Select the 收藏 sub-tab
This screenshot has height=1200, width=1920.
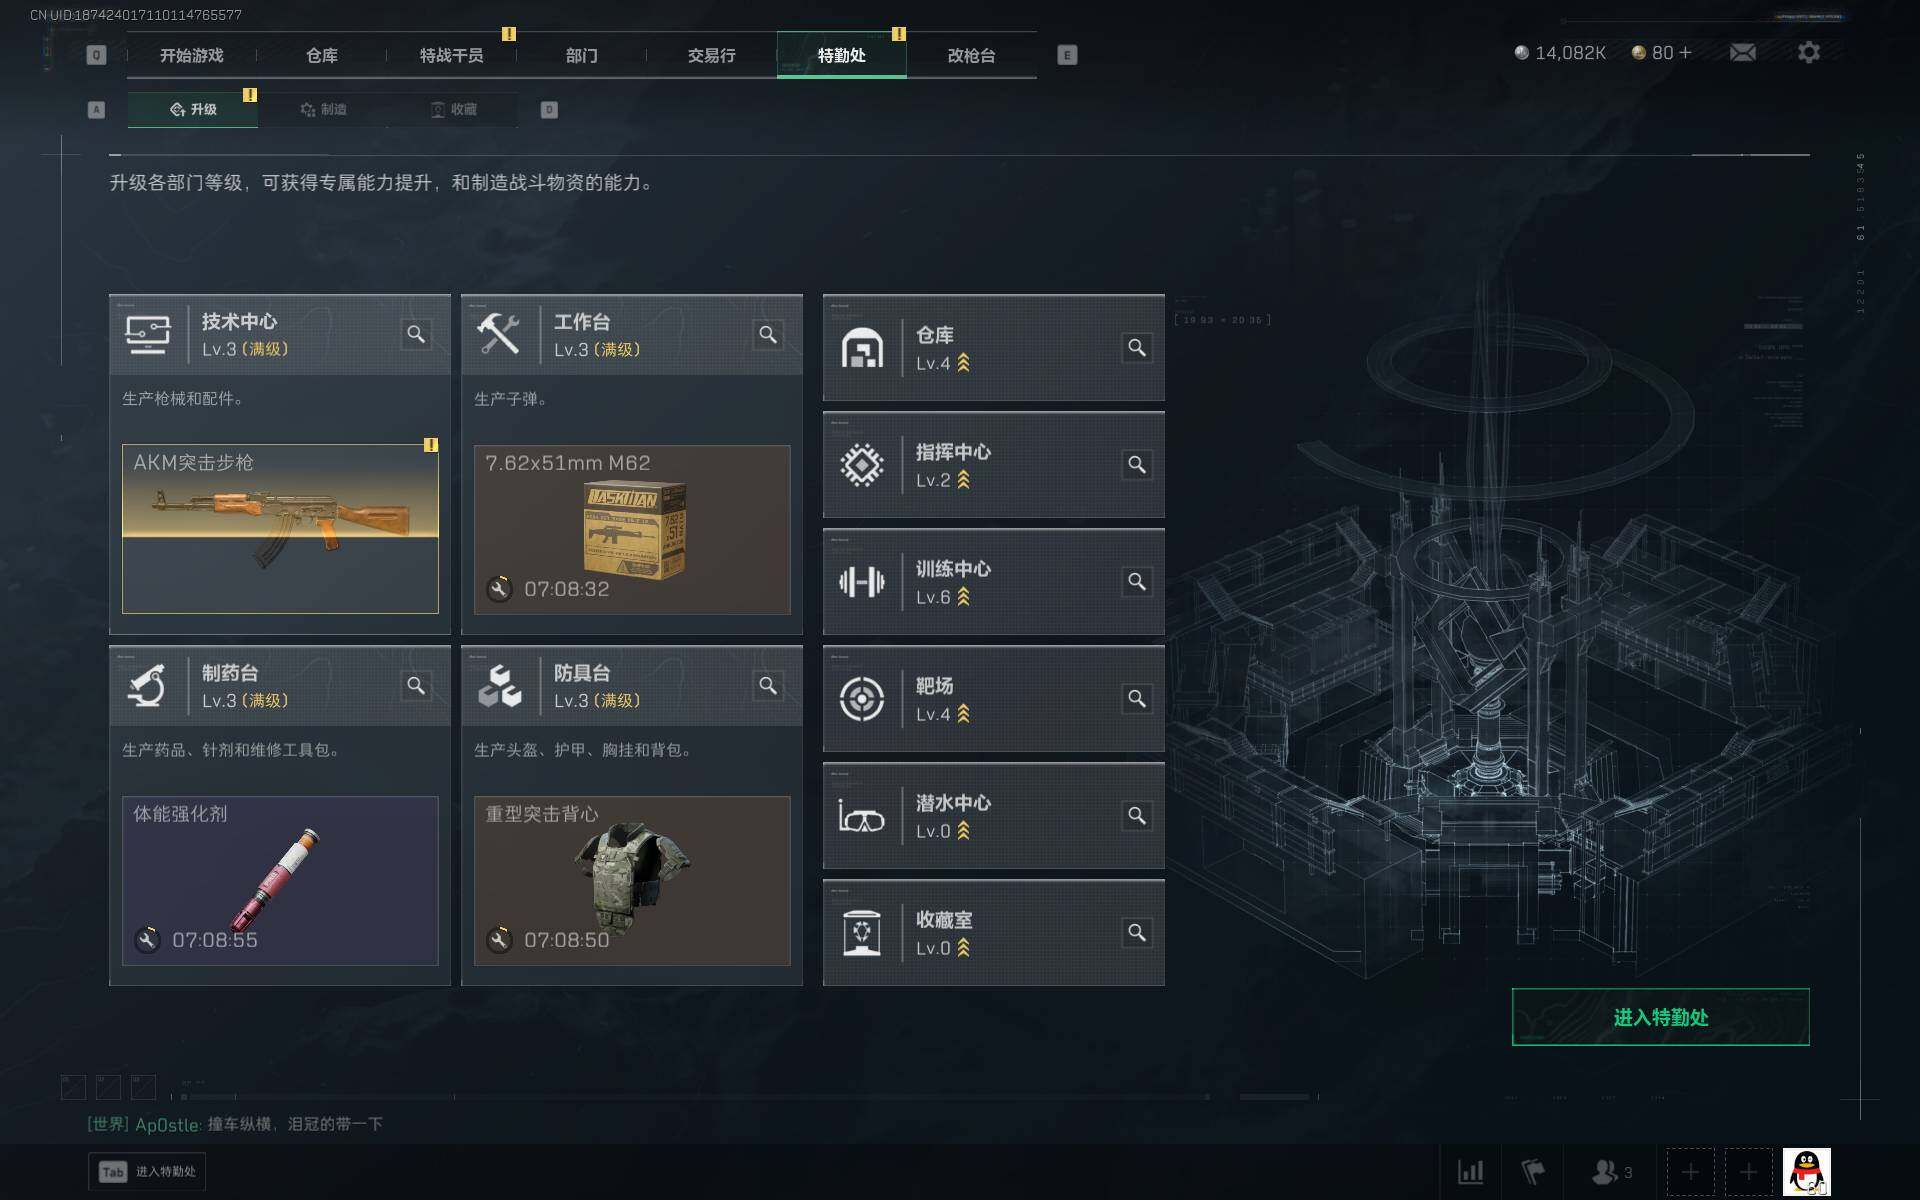tap(453, 109)
